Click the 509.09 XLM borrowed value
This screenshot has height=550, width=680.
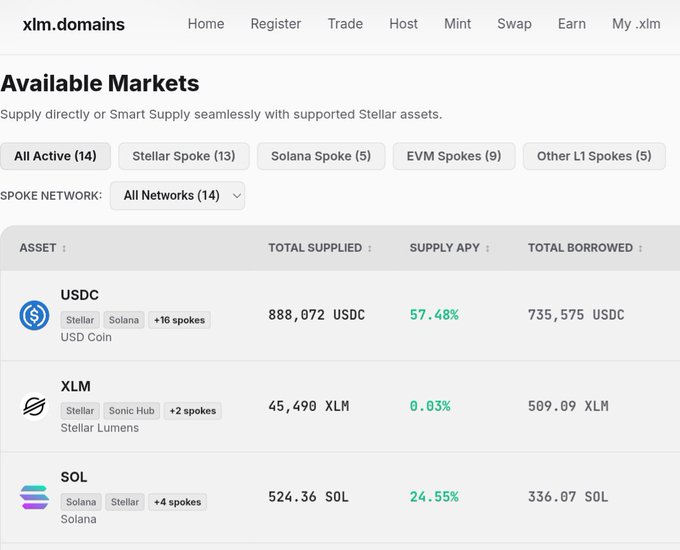[568, 406]
